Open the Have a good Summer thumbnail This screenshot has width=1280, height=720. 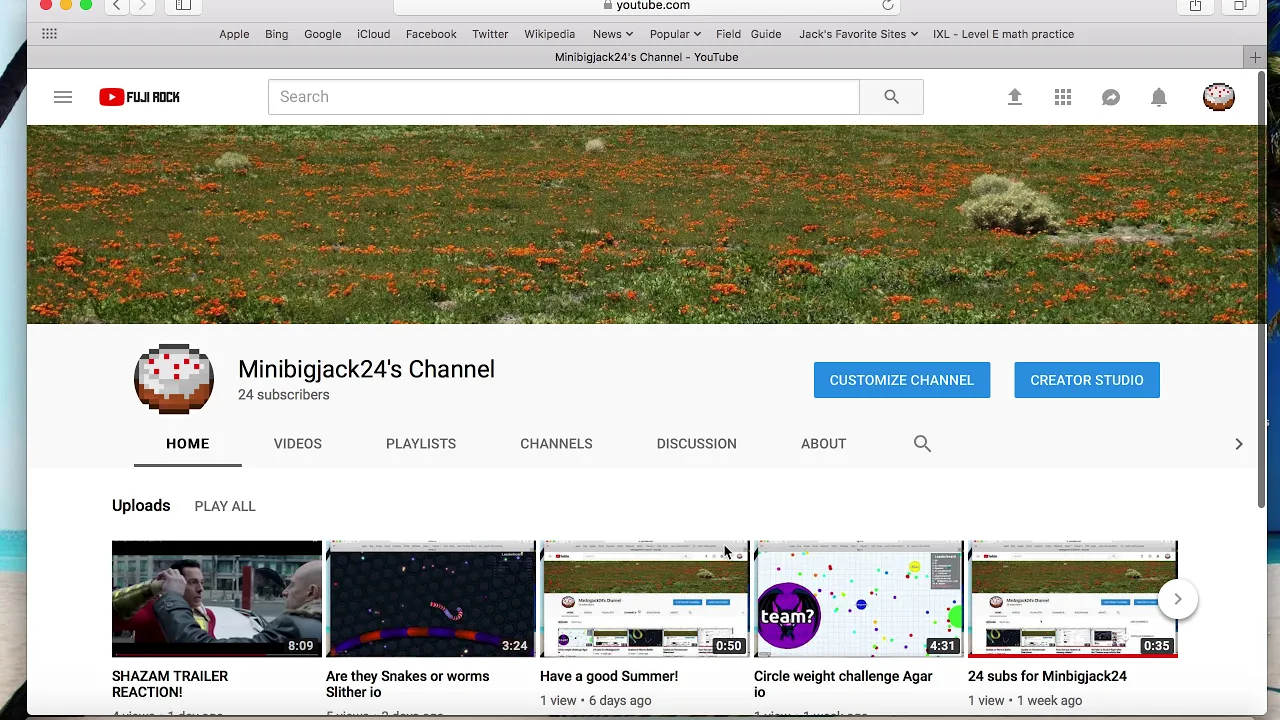tap(645, 599)
